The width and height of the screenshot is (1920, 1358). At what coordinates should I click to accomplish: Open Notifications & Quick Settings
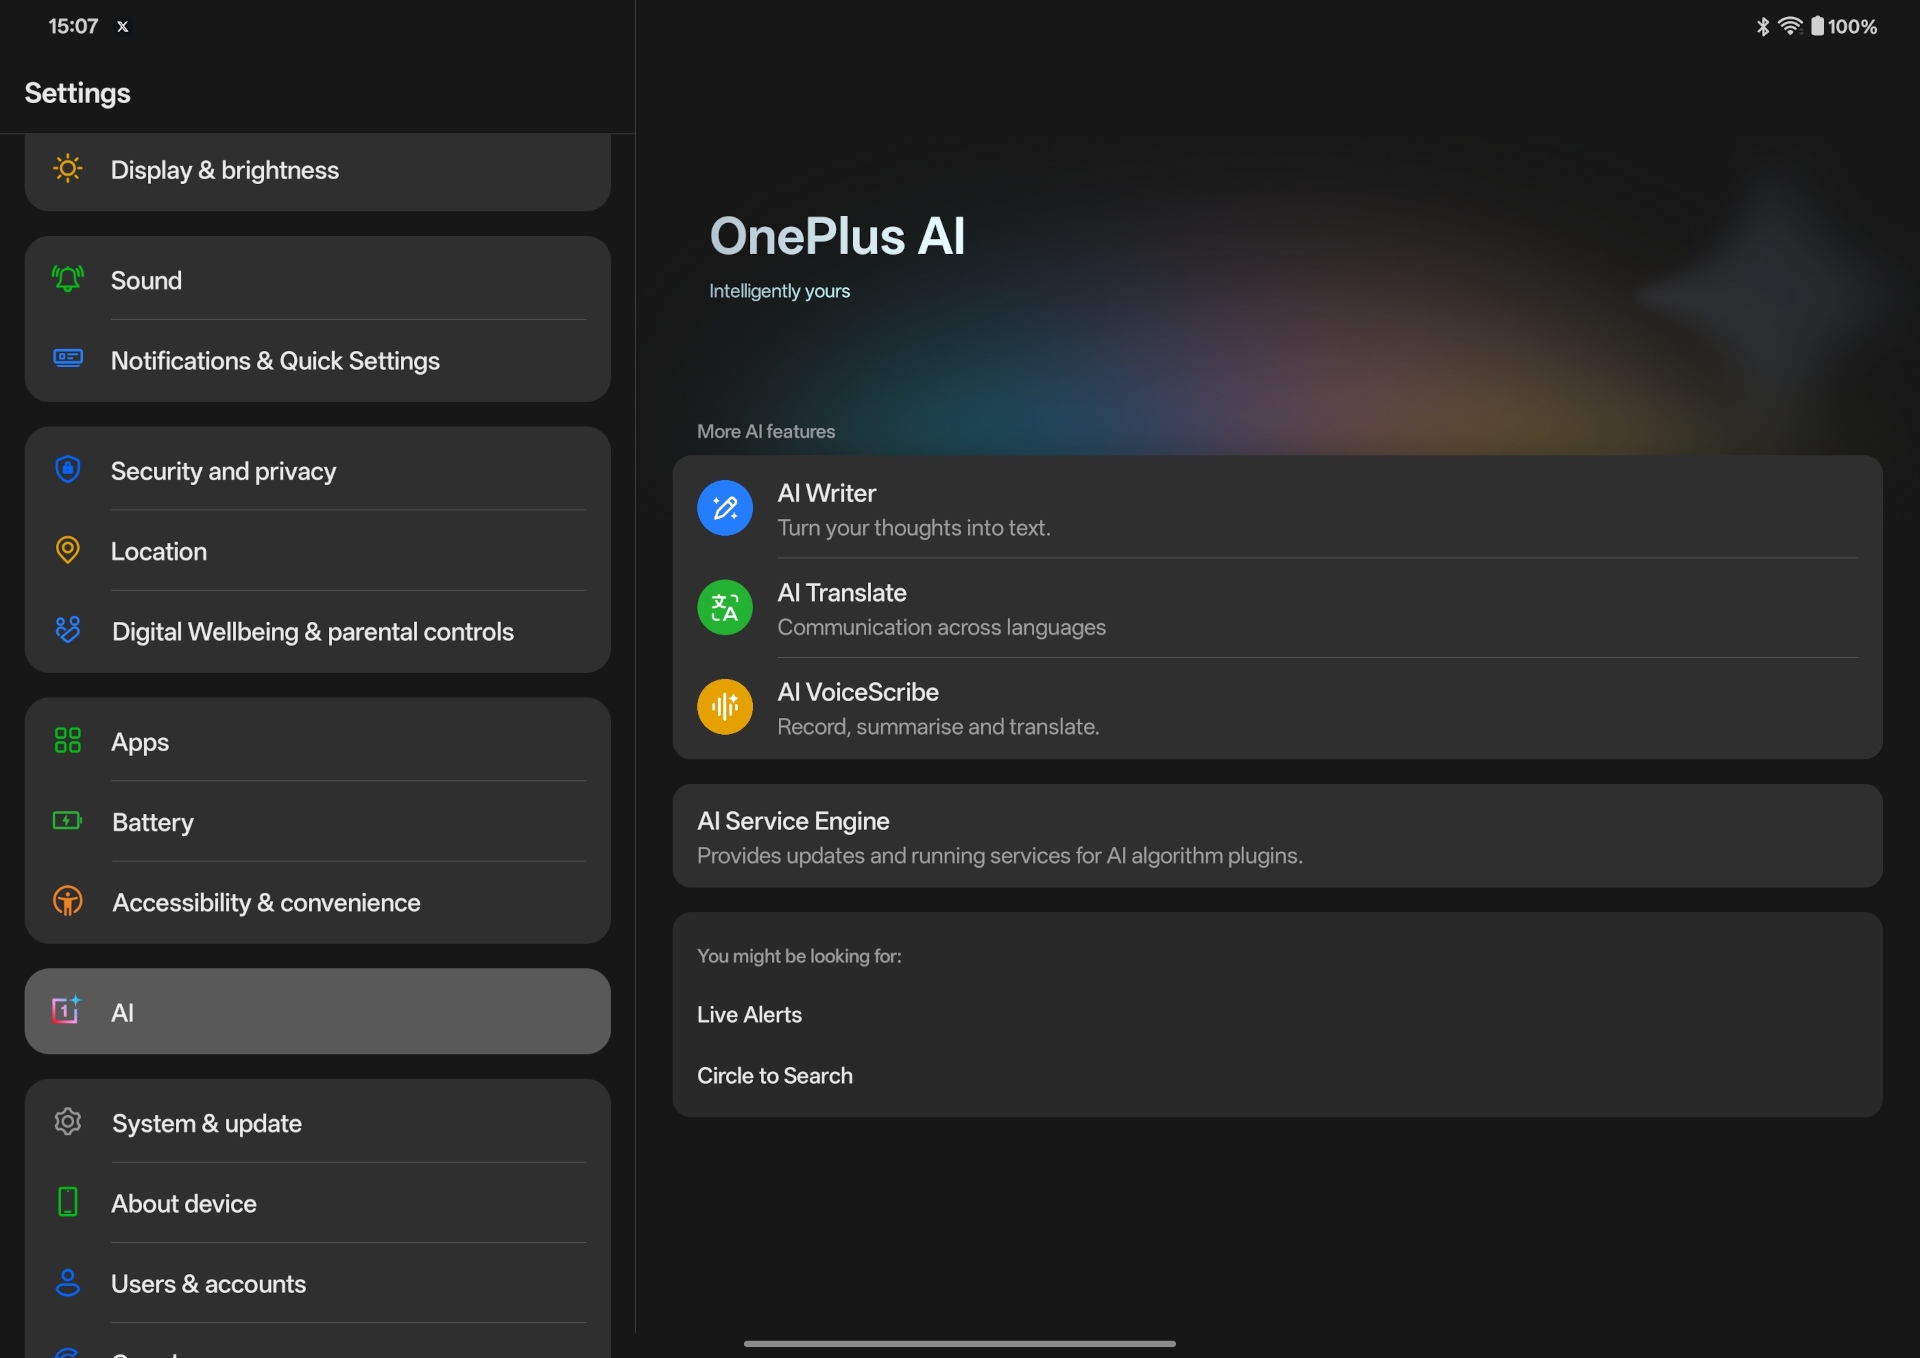coord(275,361)
